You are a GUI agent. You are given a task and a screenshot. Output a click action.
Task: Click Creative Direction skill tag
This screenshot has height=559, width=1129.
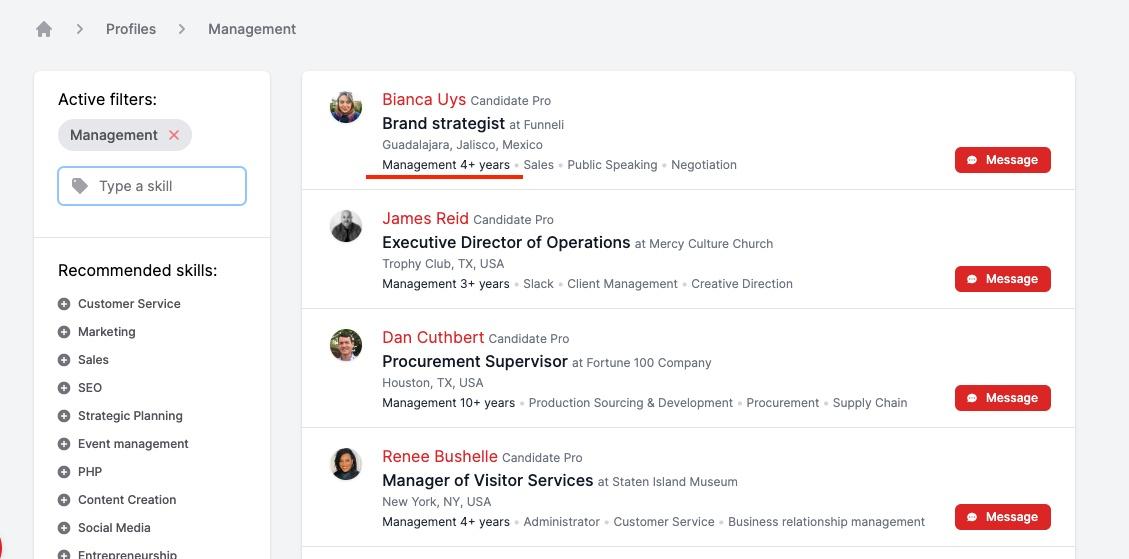[742, 284]
